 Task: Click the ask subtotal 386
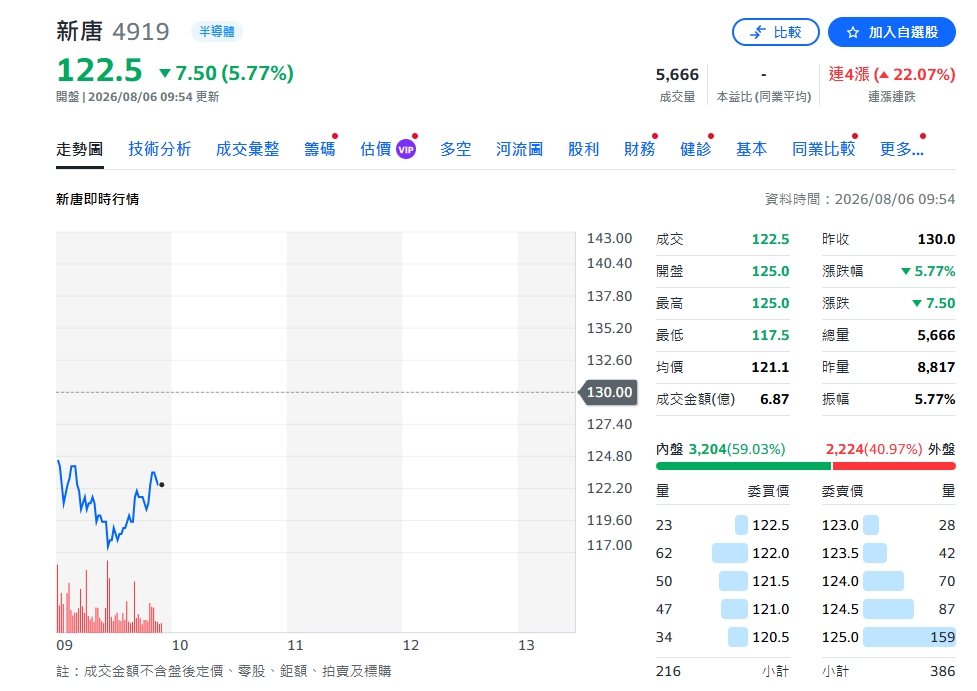943,672
